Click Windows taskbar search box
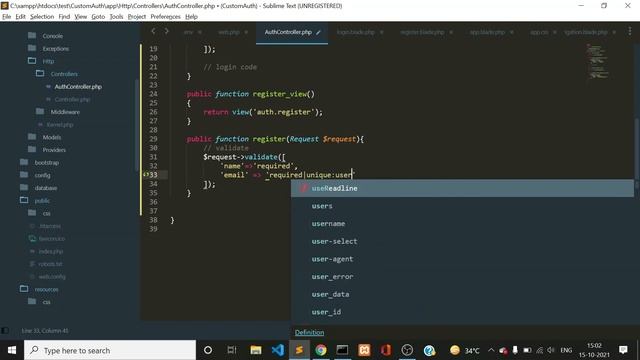The height and width of the screenshot is (360, 640). click(x=110, y=350)
